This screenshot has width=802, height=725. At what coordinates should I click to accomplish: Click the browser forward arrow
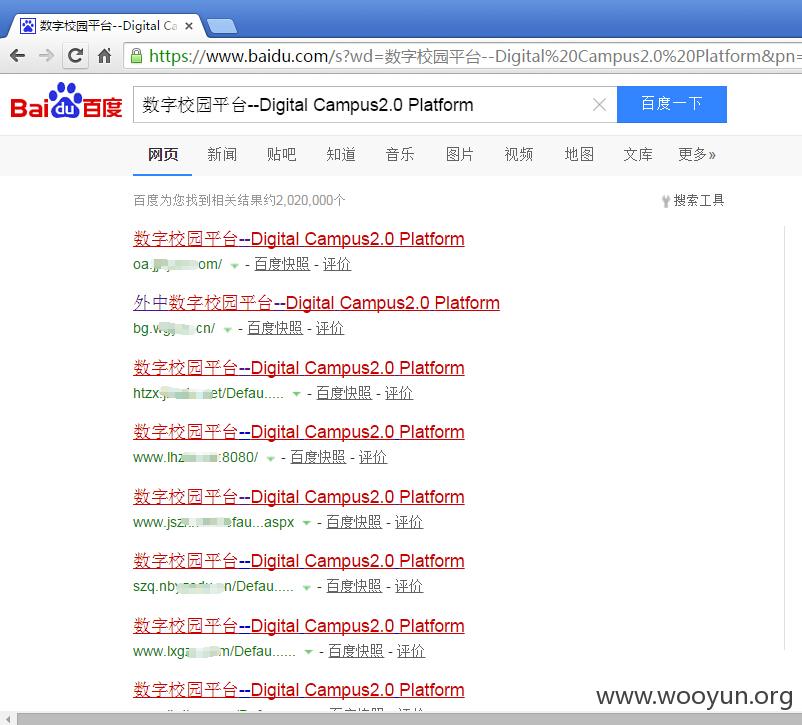pos(46,55)
